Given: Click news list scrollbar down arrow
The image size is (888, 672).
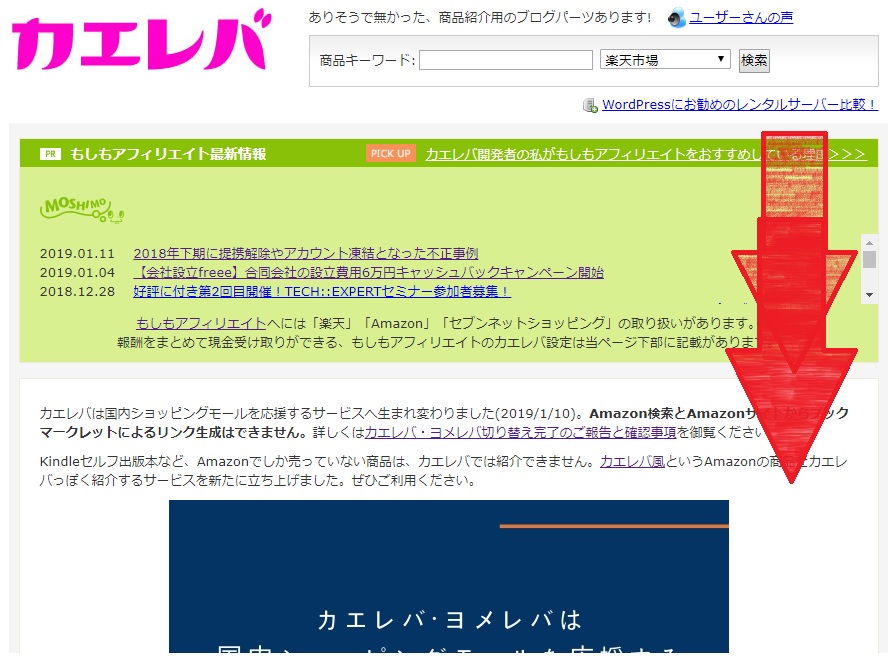Looking at the screenshot, I should pyautogui.click(x=869, y=295).
